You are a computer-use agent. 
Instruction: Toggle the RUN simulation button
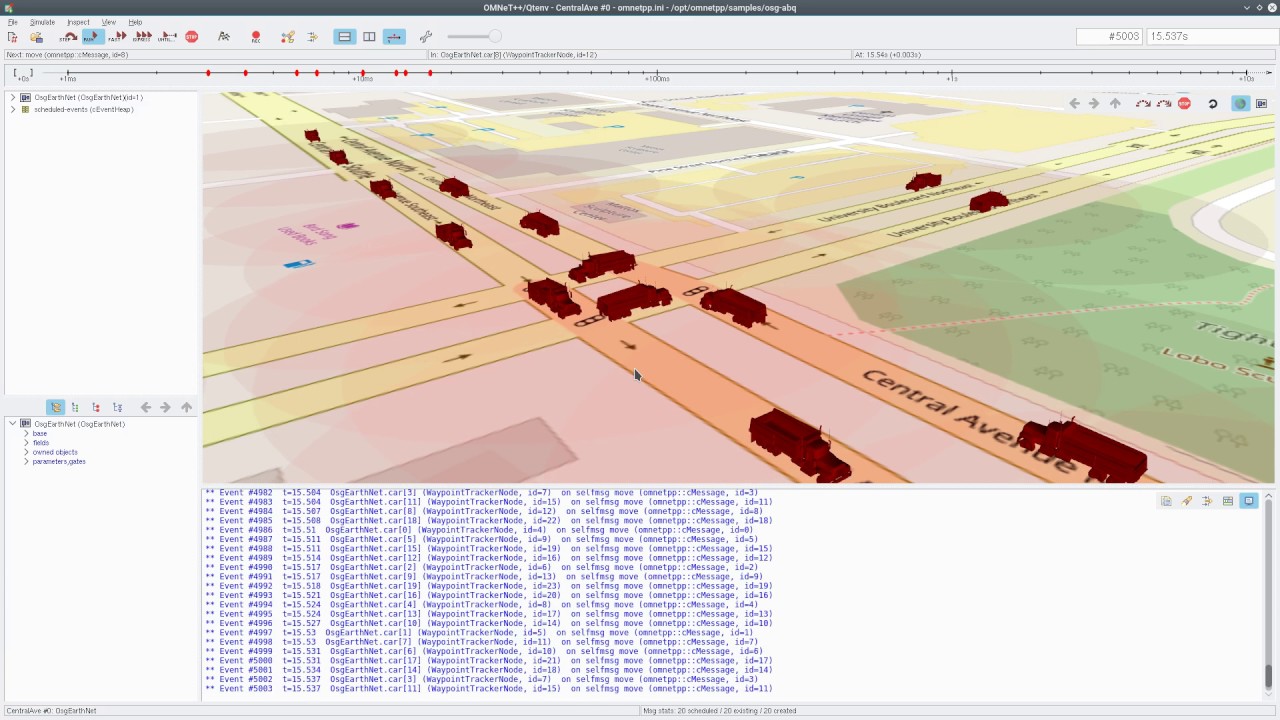point(92,37)
